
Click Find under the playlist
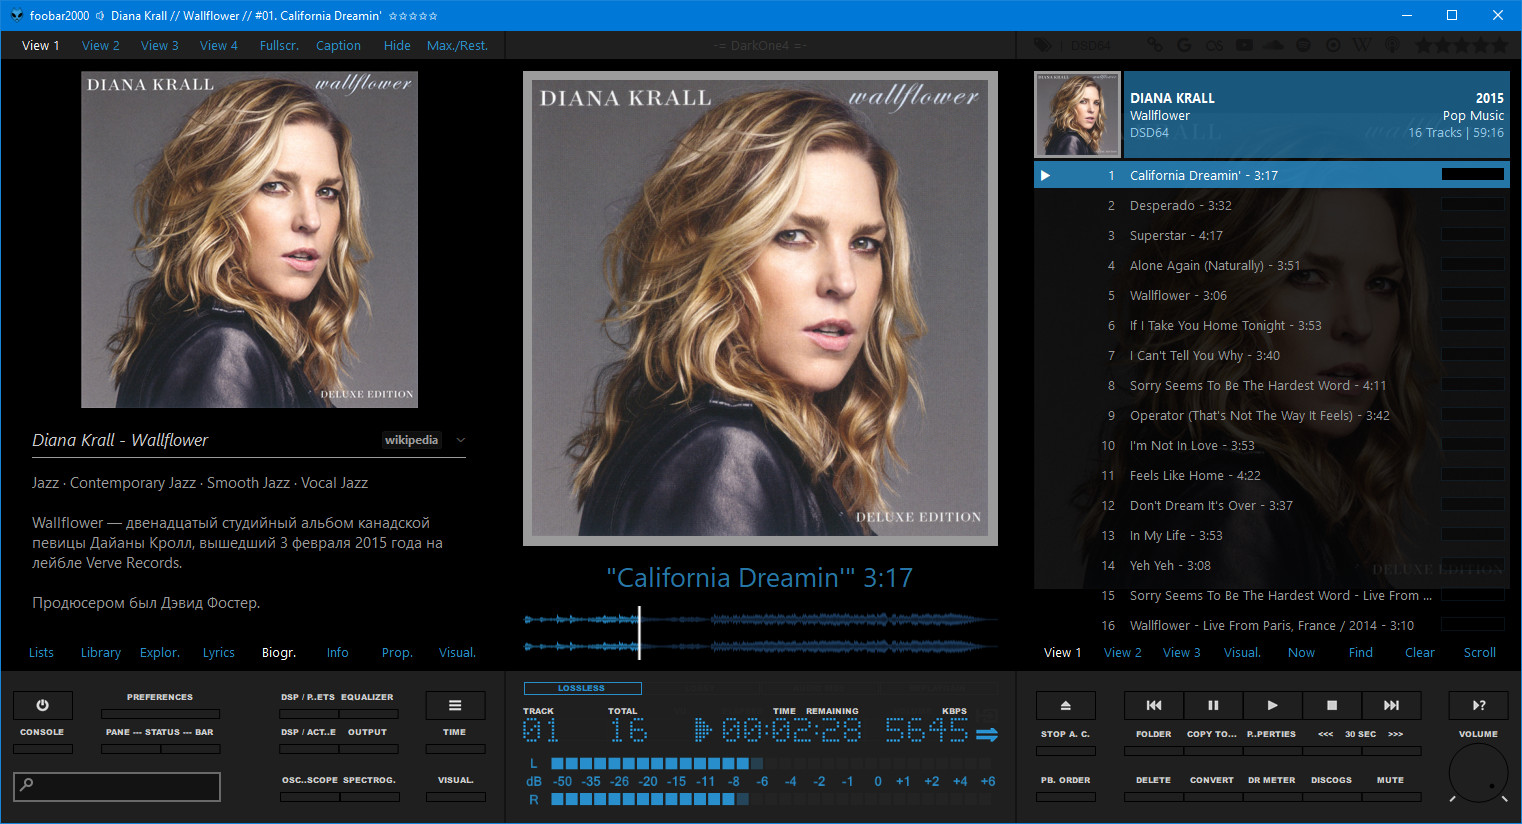(x=1361, y=653)
